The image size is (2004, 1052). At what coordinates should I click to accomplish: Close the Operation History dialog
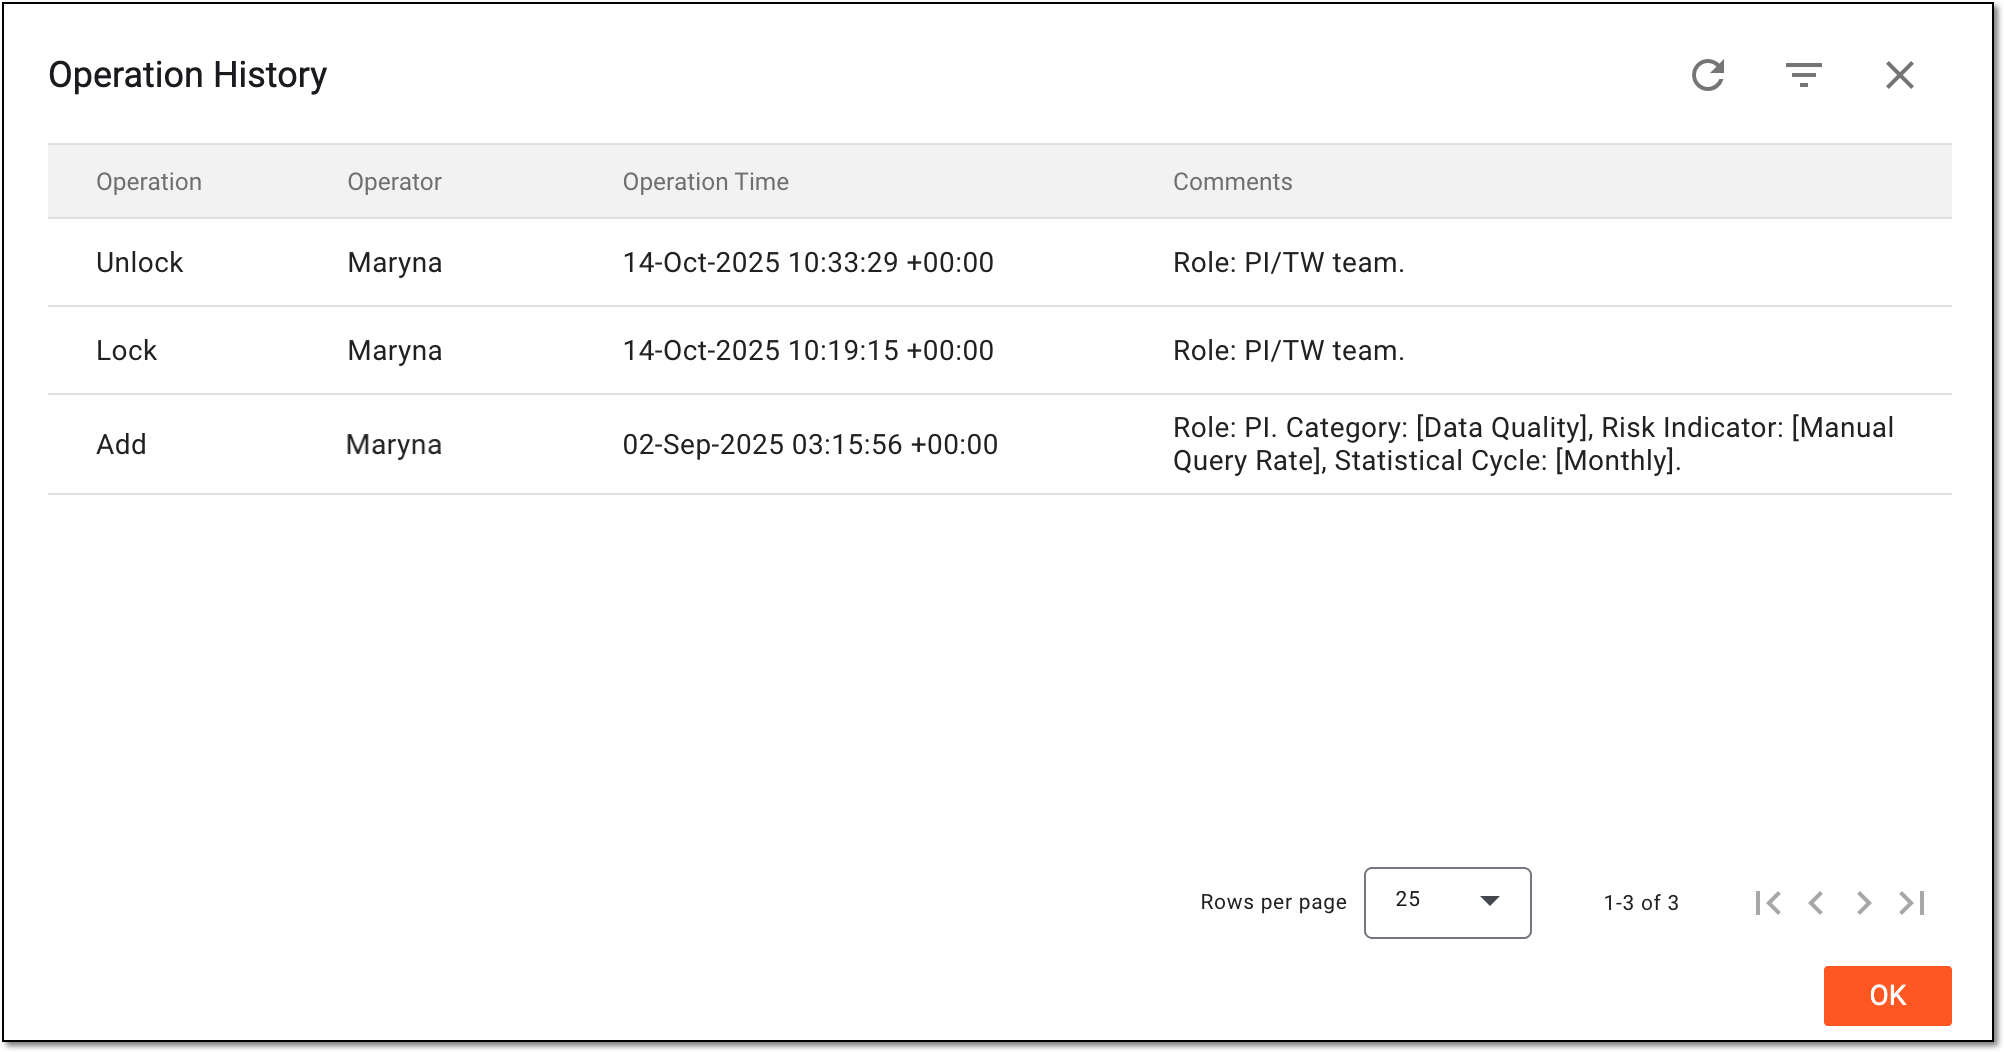click(1900, 75)
